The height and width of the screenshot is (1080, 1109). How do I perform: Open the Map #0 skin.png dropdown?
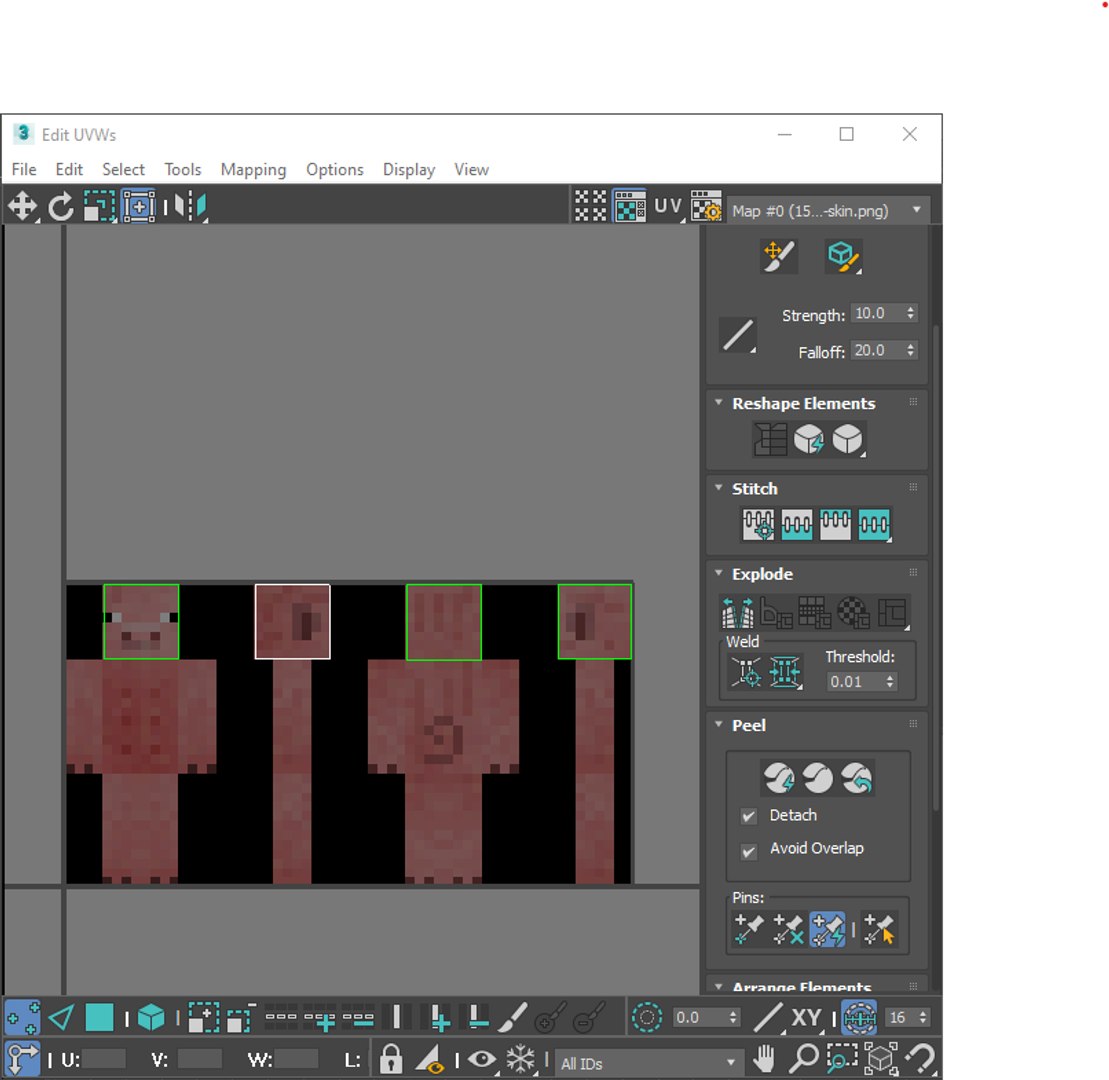828,210
